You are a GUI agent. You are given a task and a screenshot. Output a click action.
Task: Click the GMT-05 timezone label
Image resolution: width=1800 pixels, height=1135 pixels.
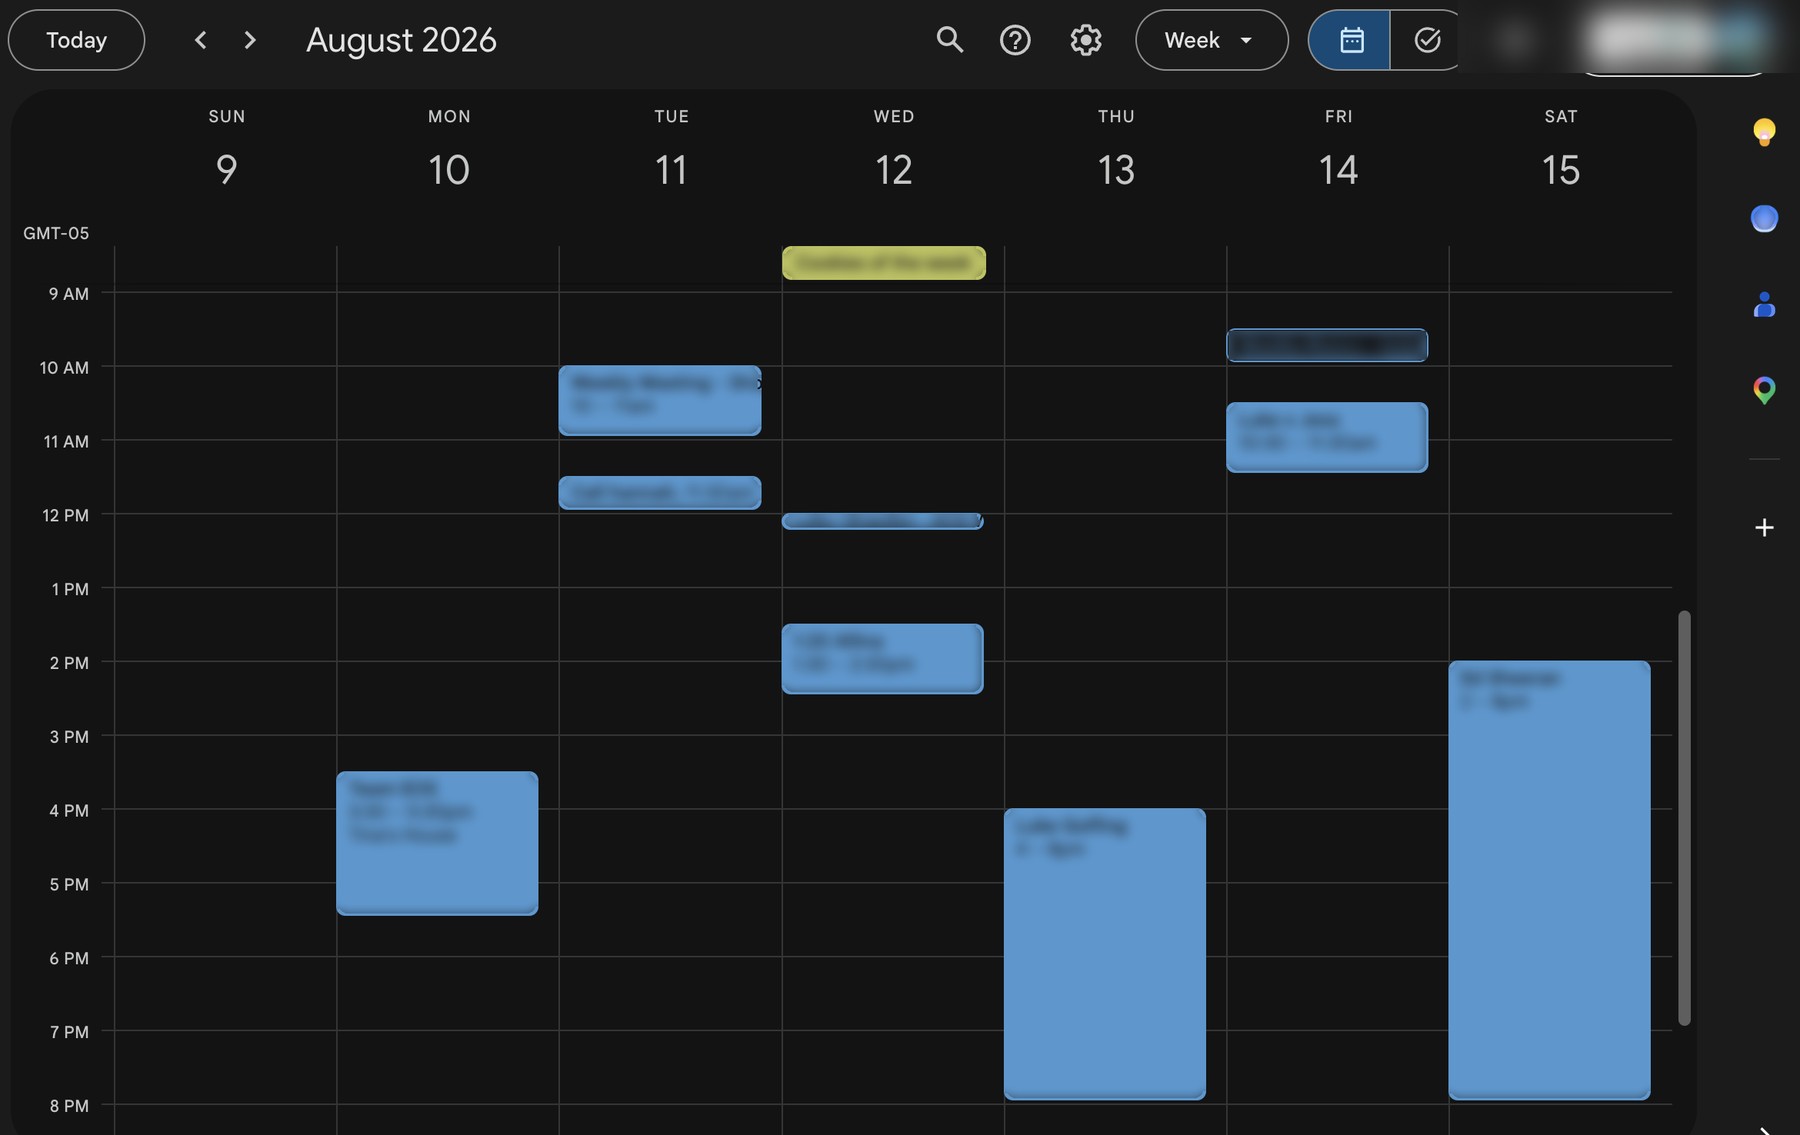point(56,233)
